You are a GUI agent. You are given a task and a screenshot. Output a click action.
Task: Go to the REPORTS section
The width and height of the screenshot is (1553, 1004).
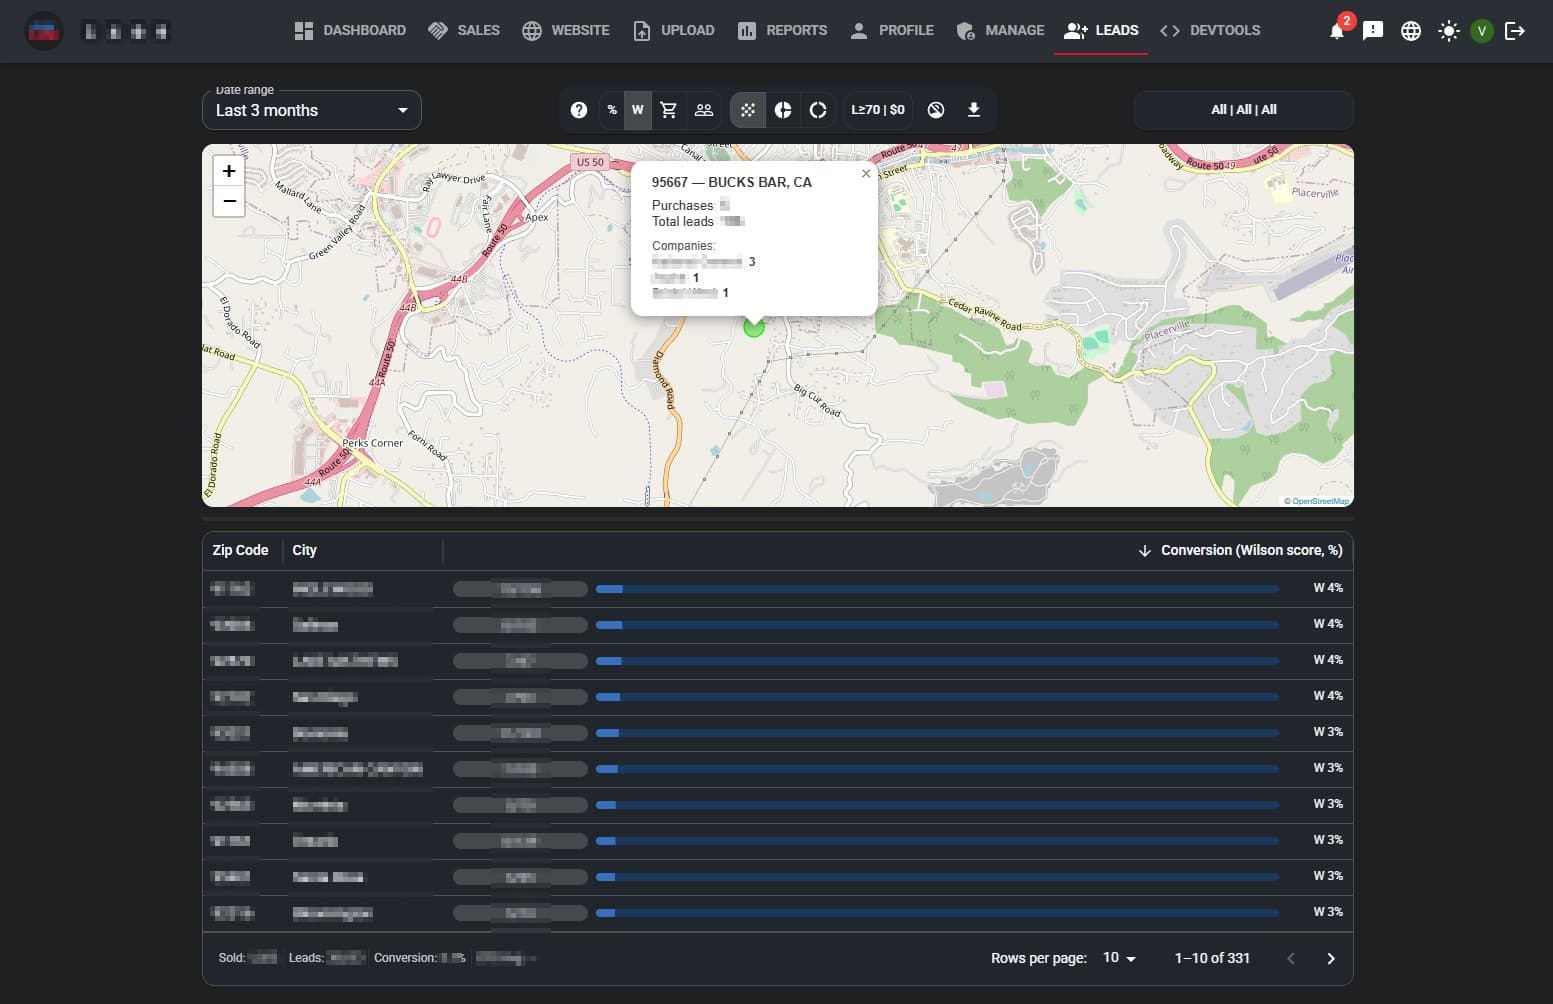coord(782,30)
